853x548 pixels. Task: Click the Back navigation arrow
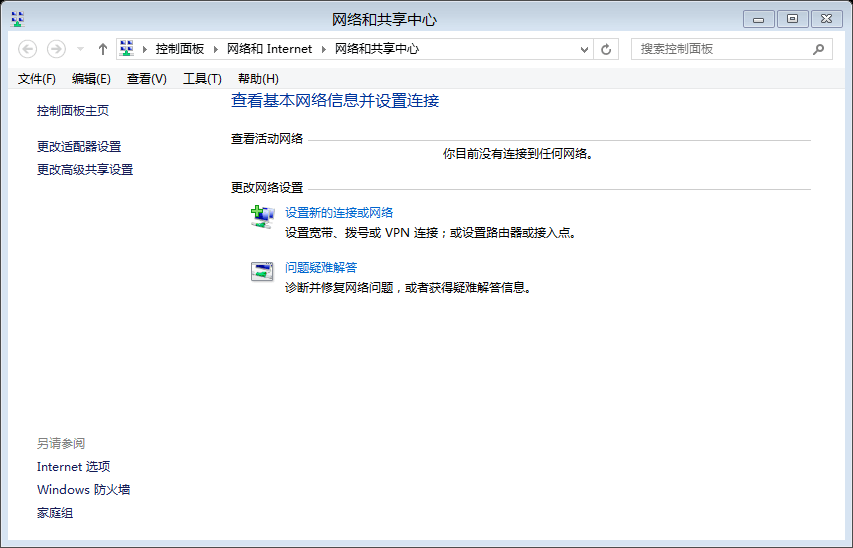[x=28, y=49]
